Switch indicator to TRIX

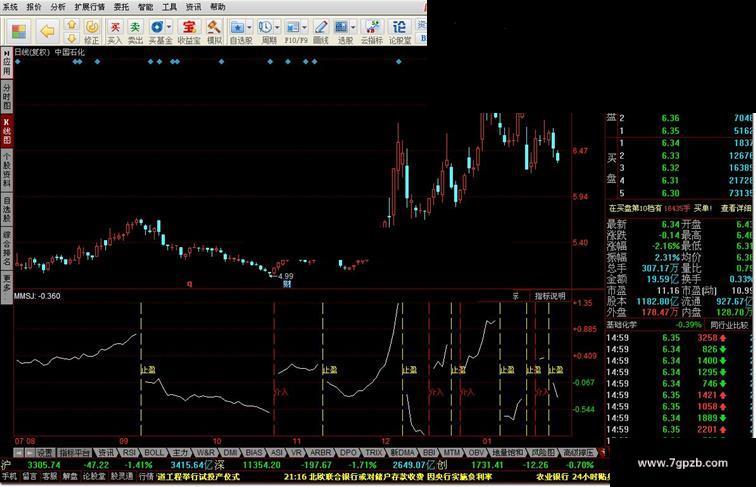pos(374,452)
